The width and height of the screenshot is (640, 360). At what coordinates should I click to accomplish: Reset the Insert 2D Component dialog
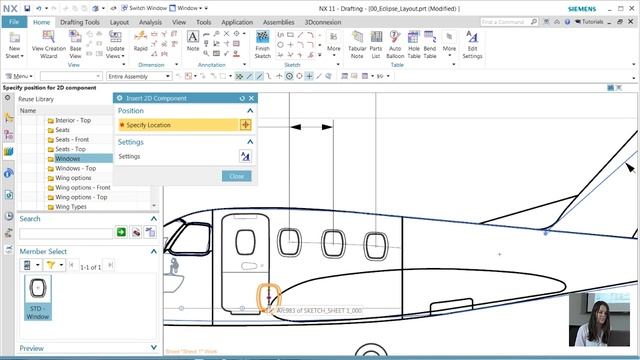point(242,98)
